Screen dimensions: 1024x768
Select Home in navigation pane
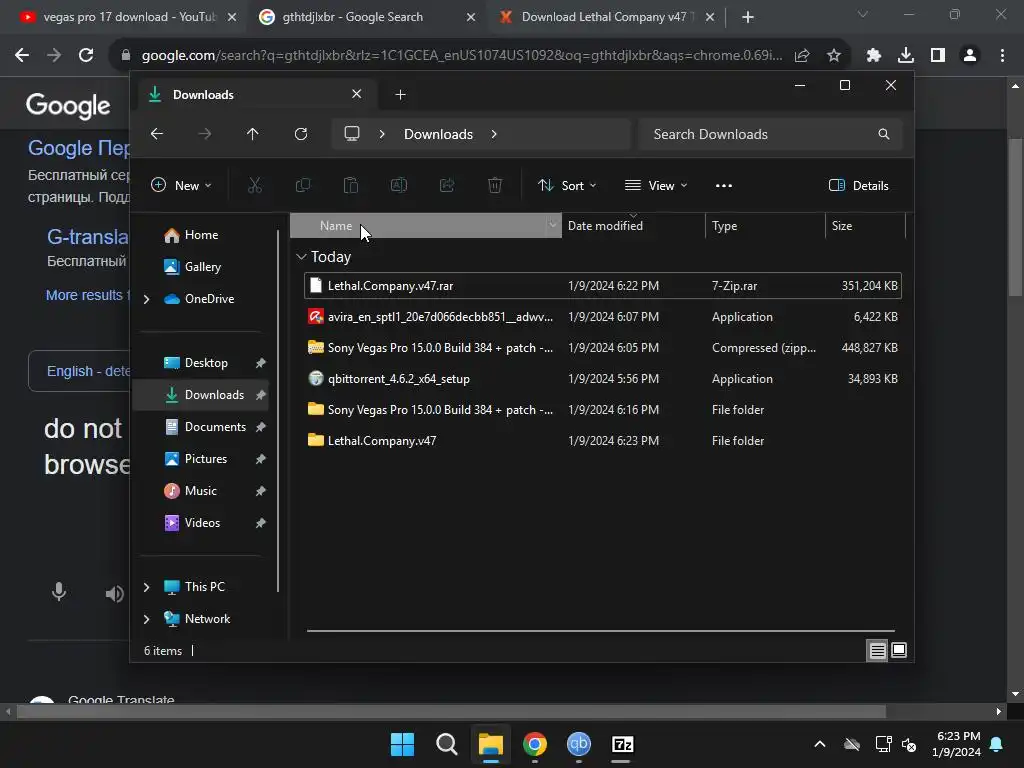202,234
